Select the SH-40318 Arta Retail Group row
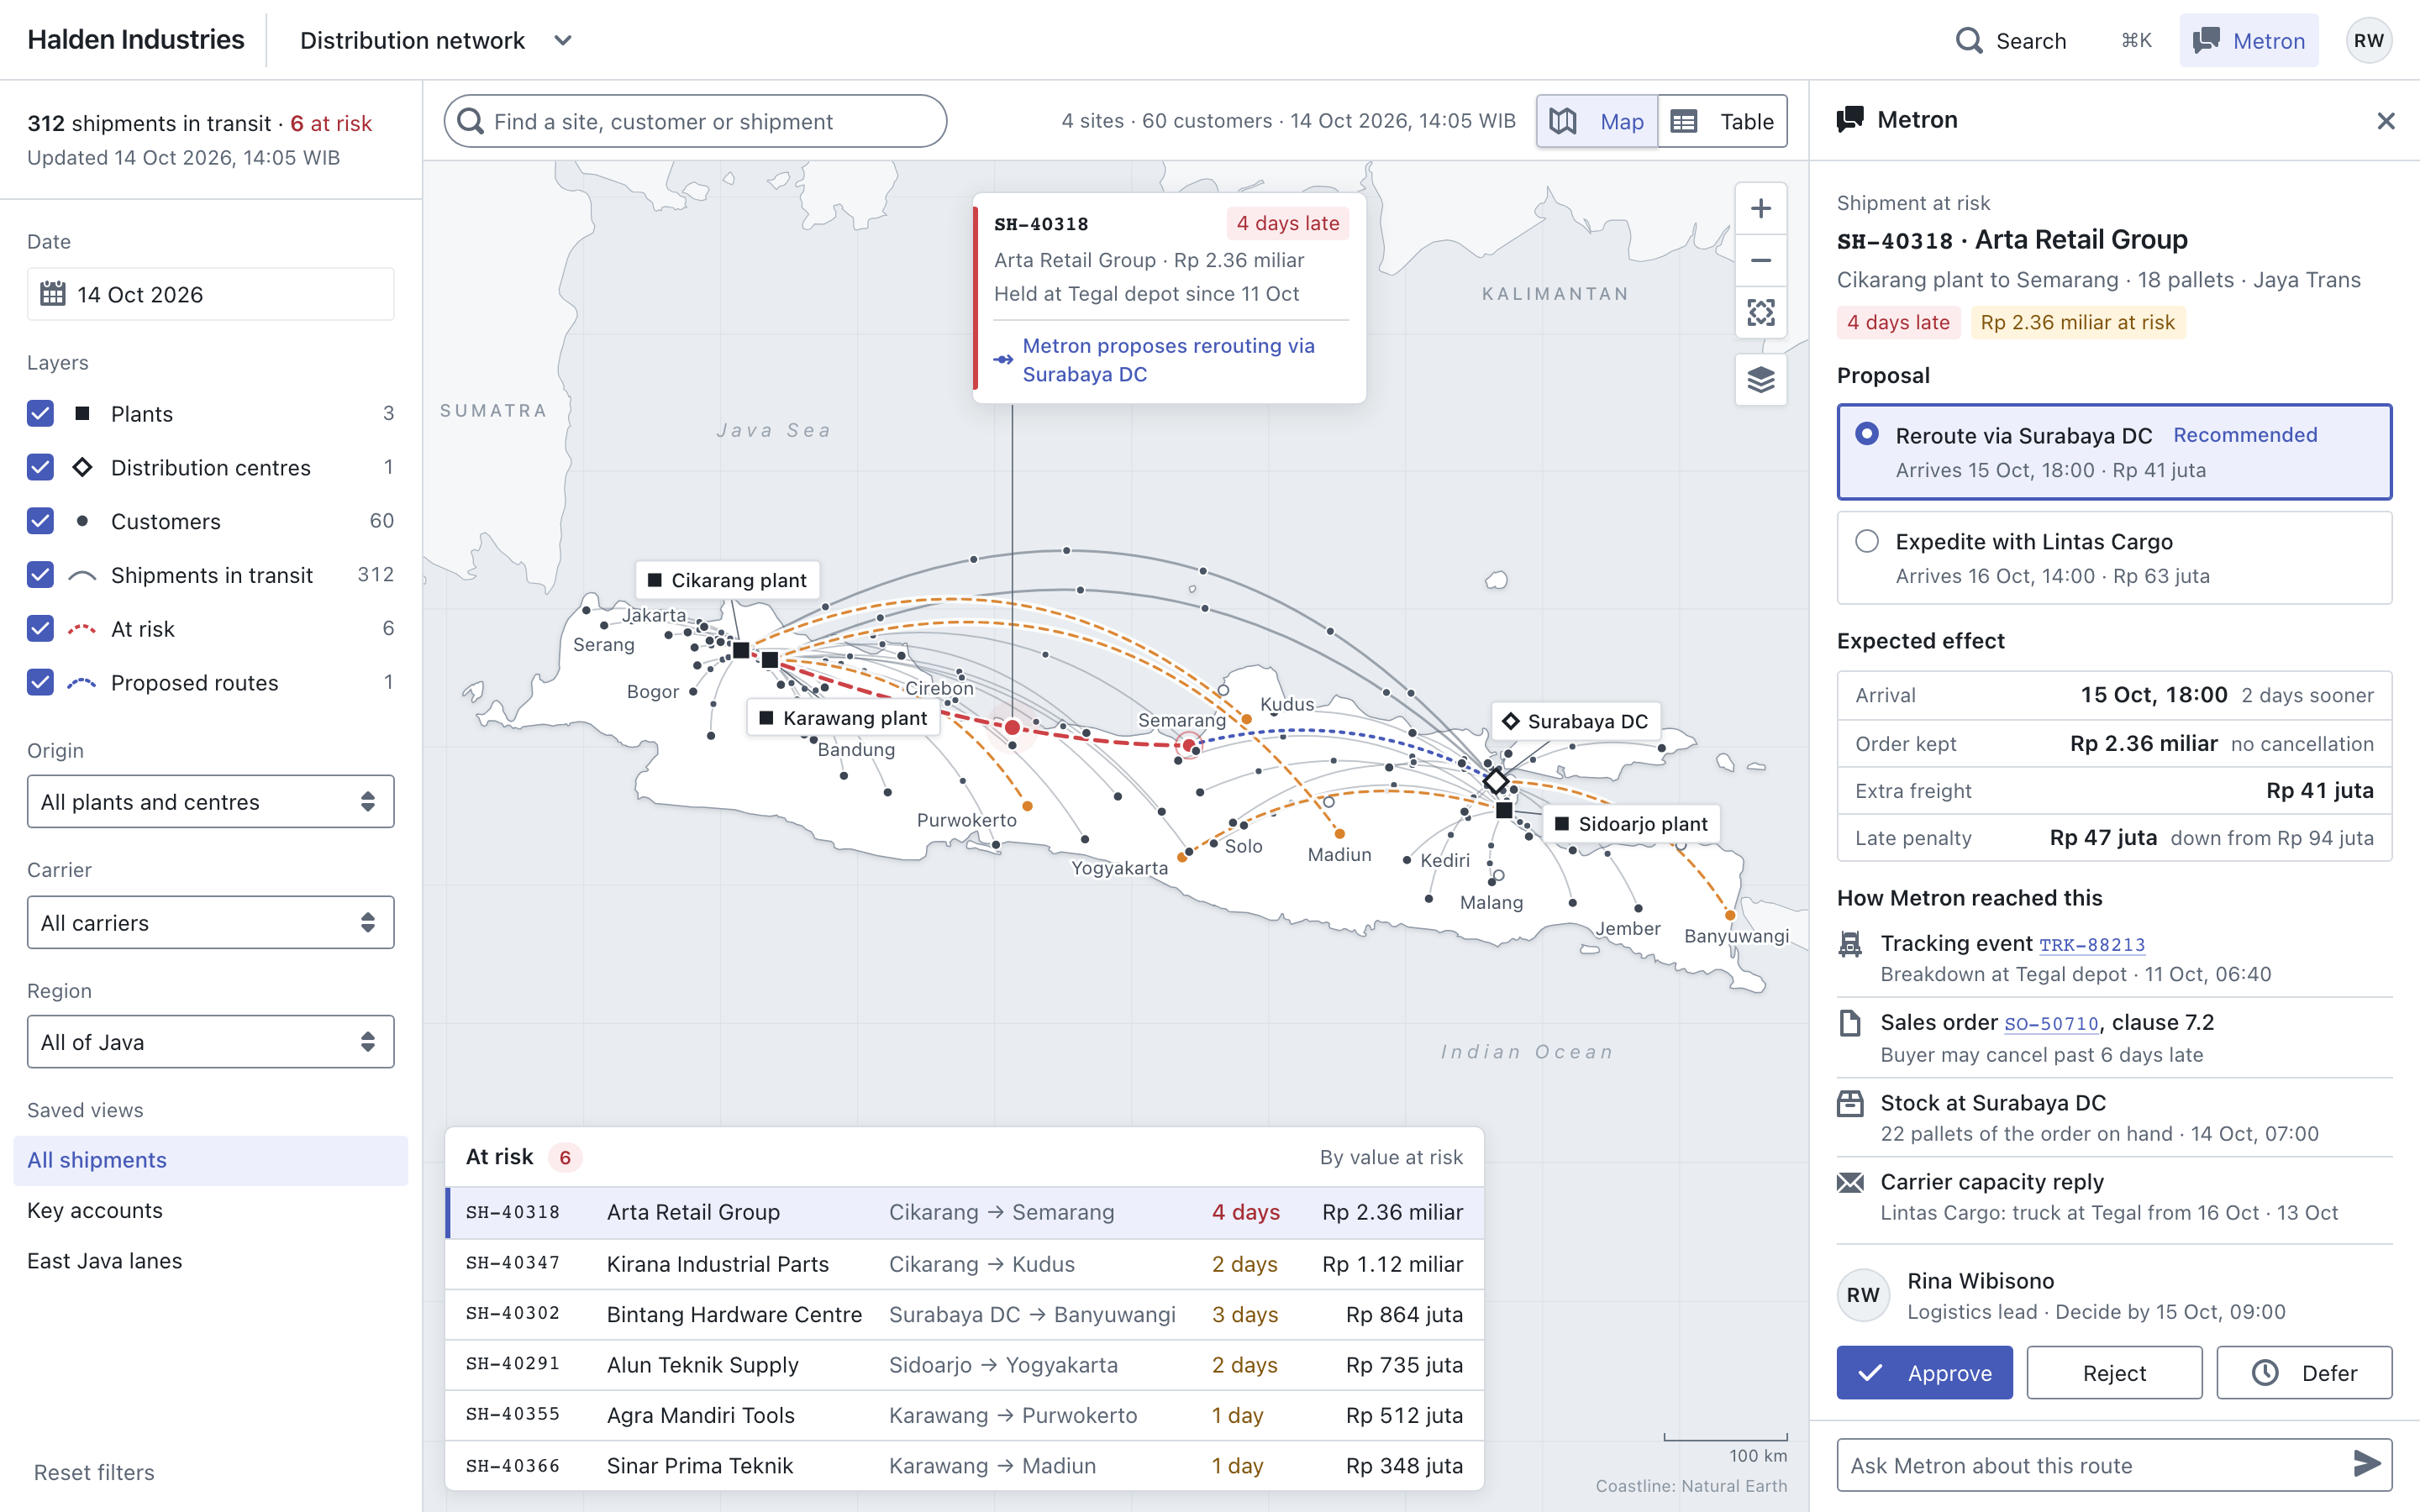 click(x=964, y=1212)
